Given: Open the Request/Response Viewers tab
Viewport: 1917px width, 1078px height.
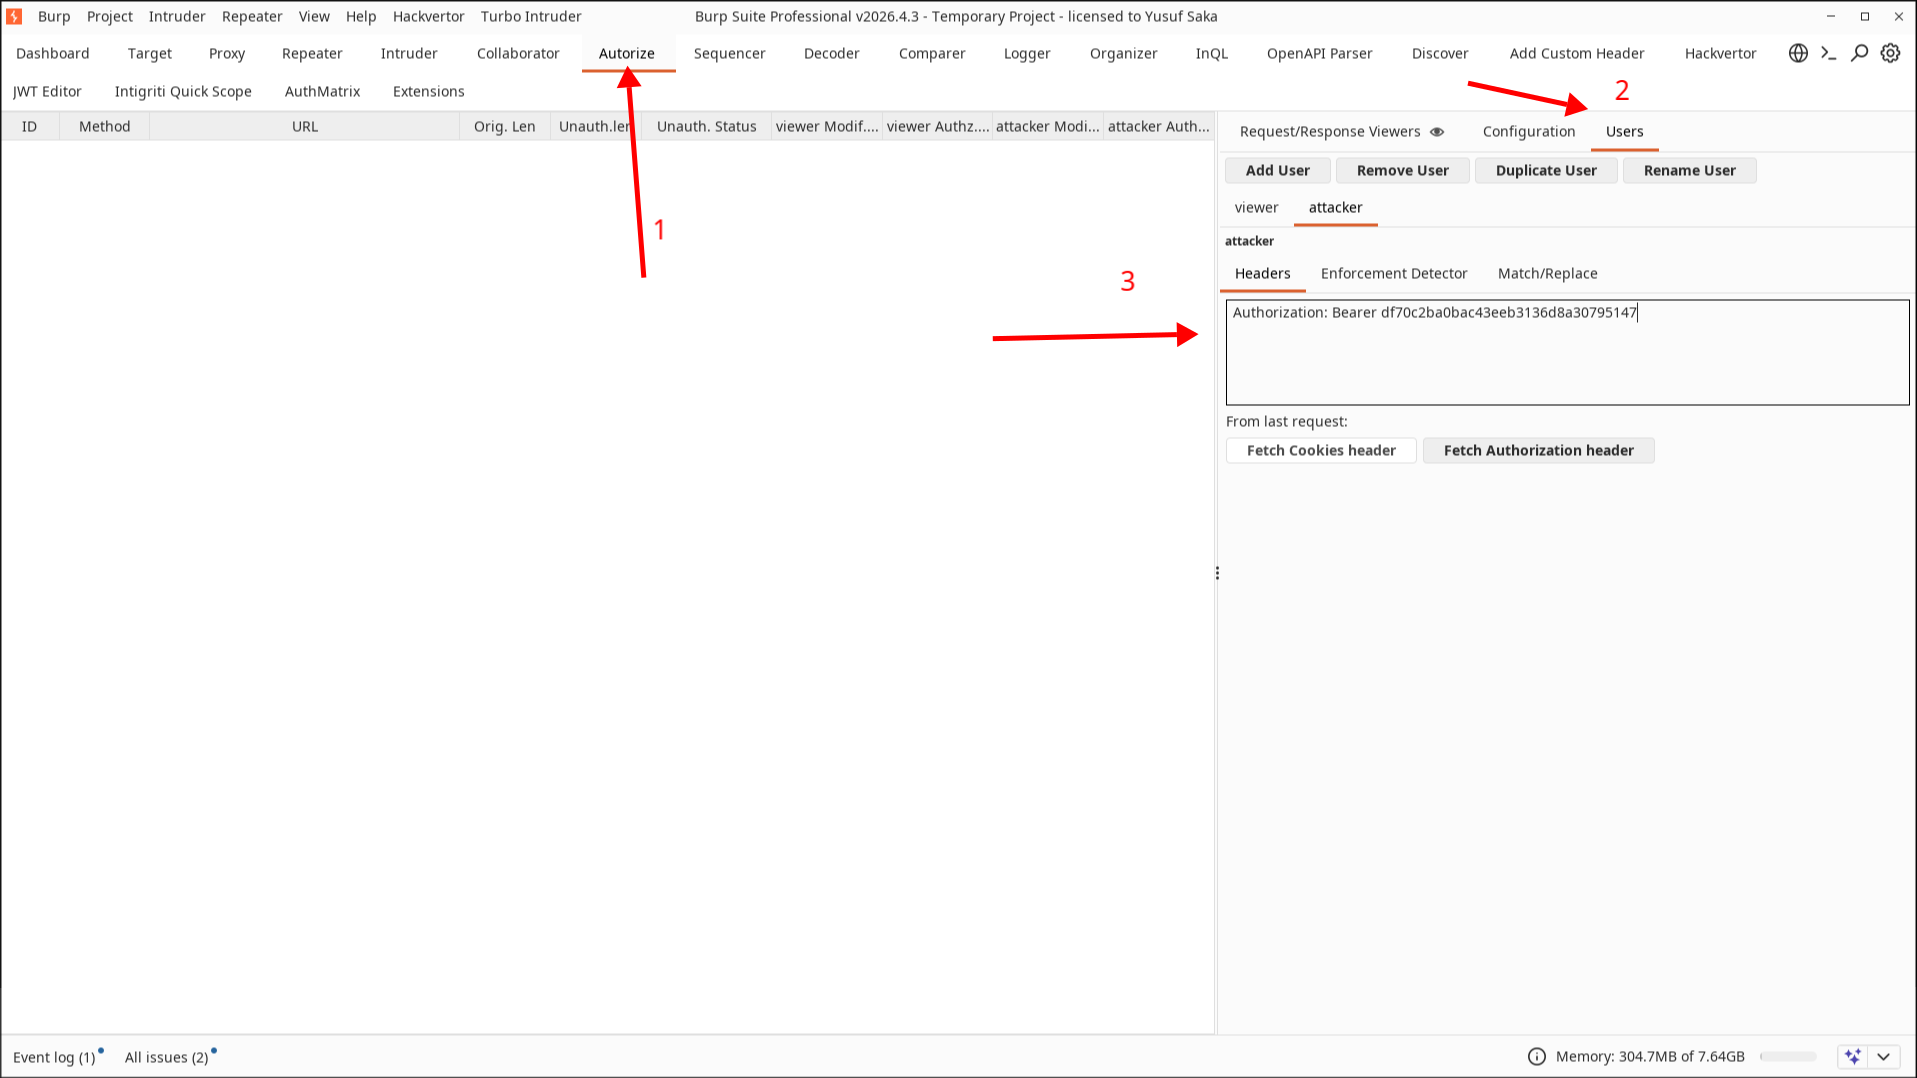Looking at the screenshot, I should 1330,131.
